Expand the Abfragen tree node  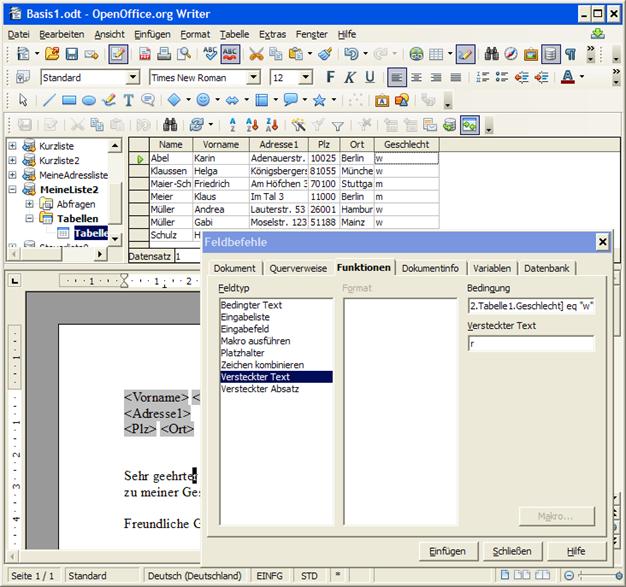pyautogui.click(x=29, y=203)
